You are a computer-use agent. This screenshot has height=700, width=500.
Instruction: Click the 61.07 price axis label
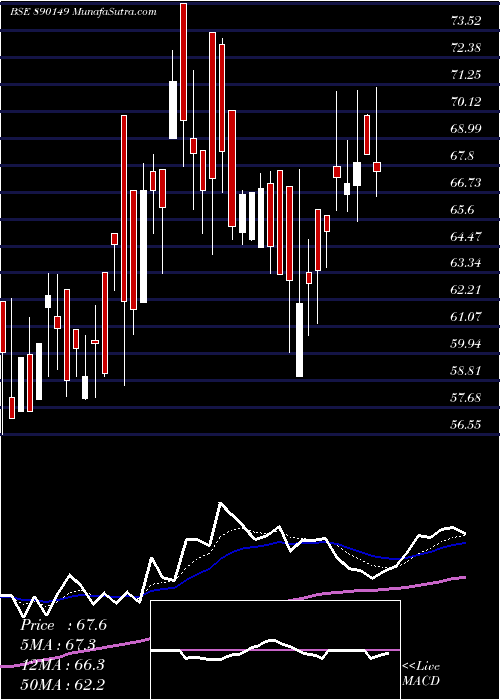[466, 317]
